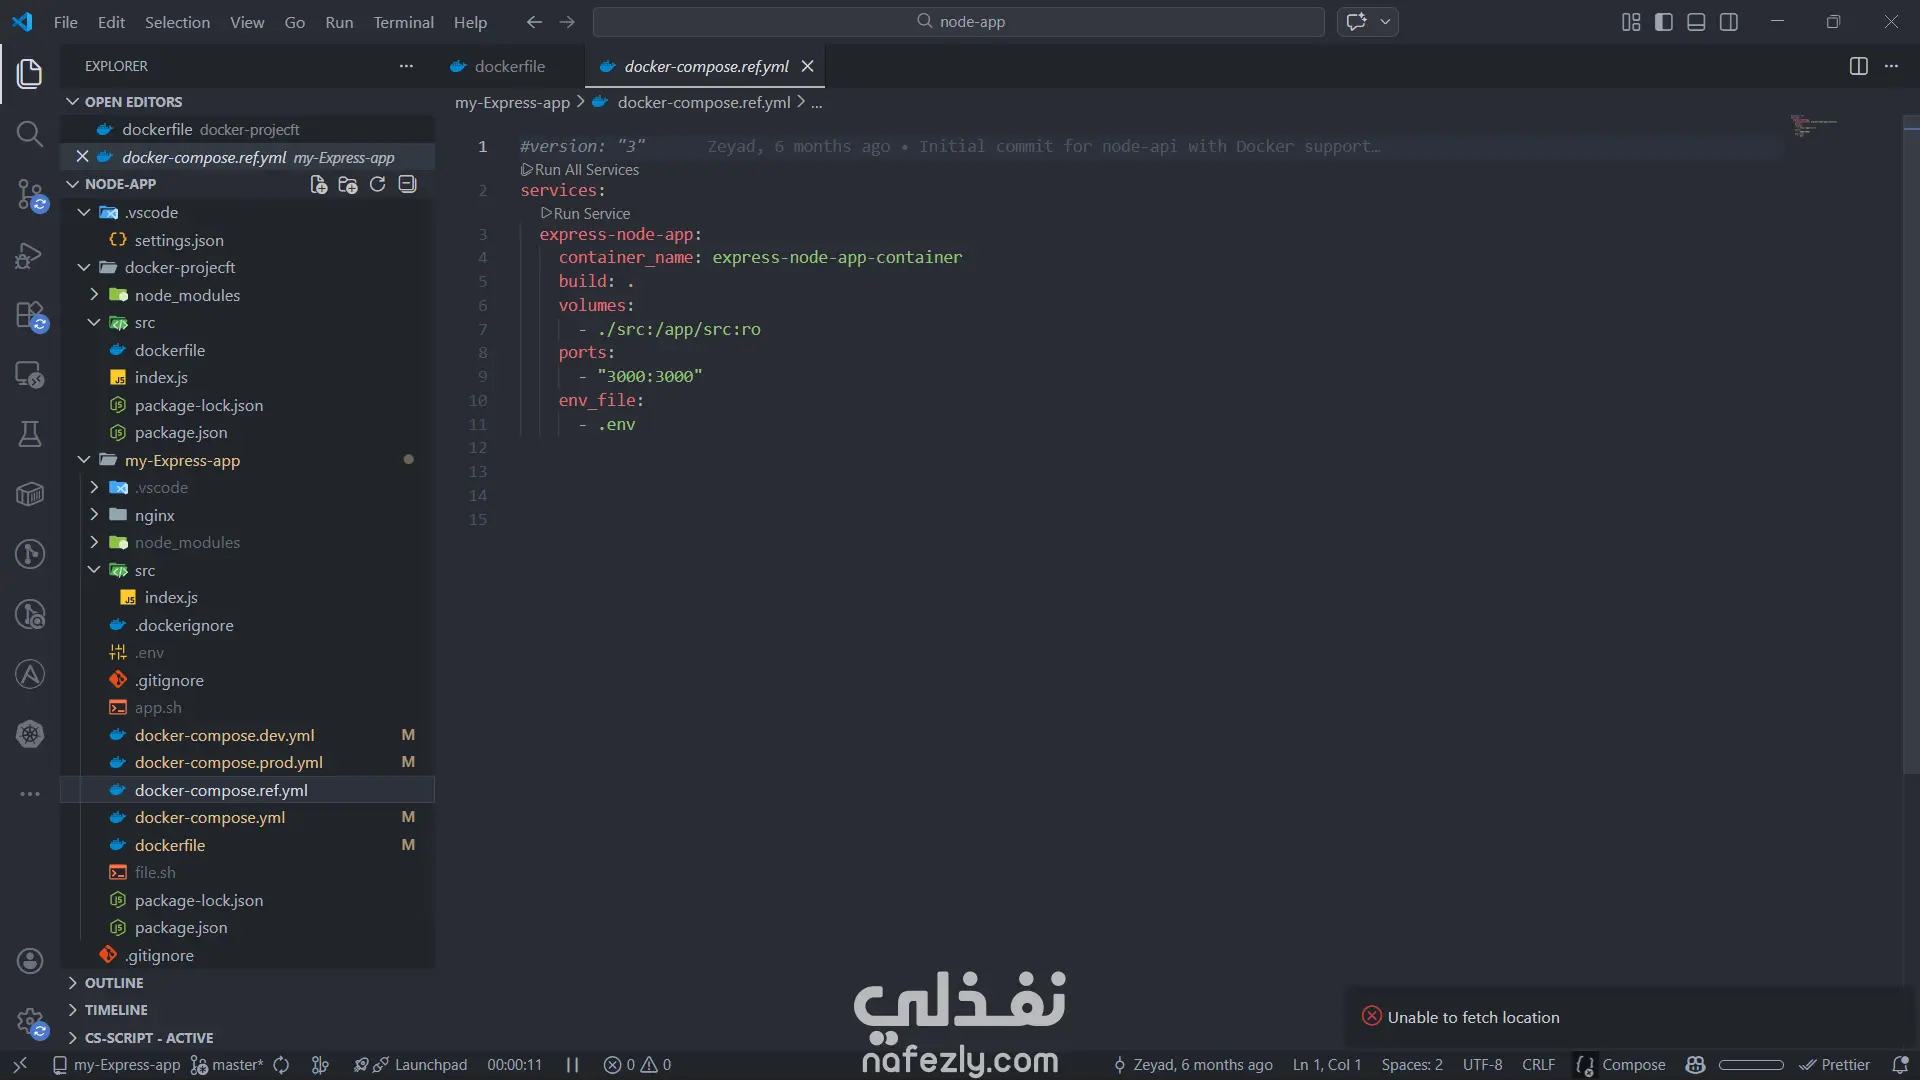
Task: Open the Source Control view
Action: (30, 194)
